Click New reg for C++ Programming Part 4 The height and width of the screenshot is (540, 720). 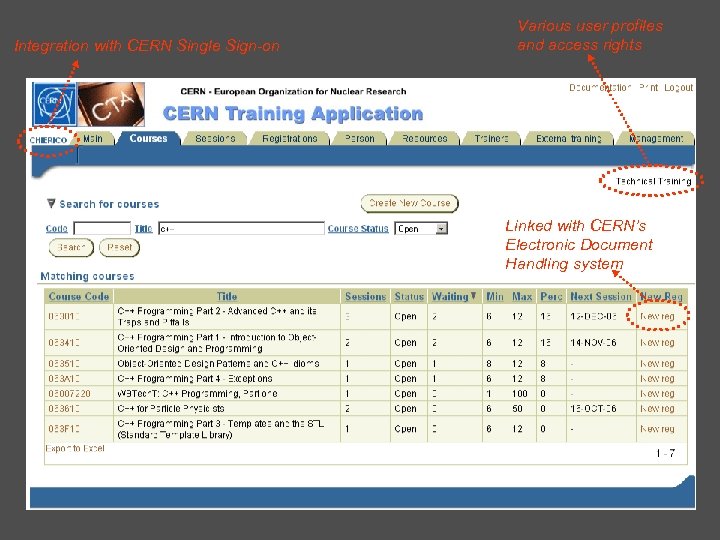click(x=657, y=379)
